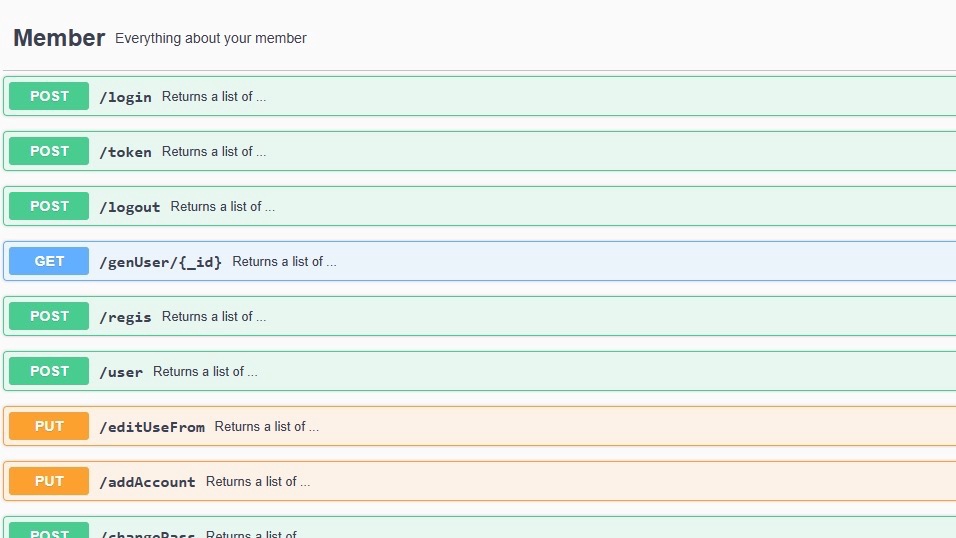Image resolution: width=956 pixels, height=538 pixels.
Task: Click the POST badge for /user
Action: pos(49,371)
